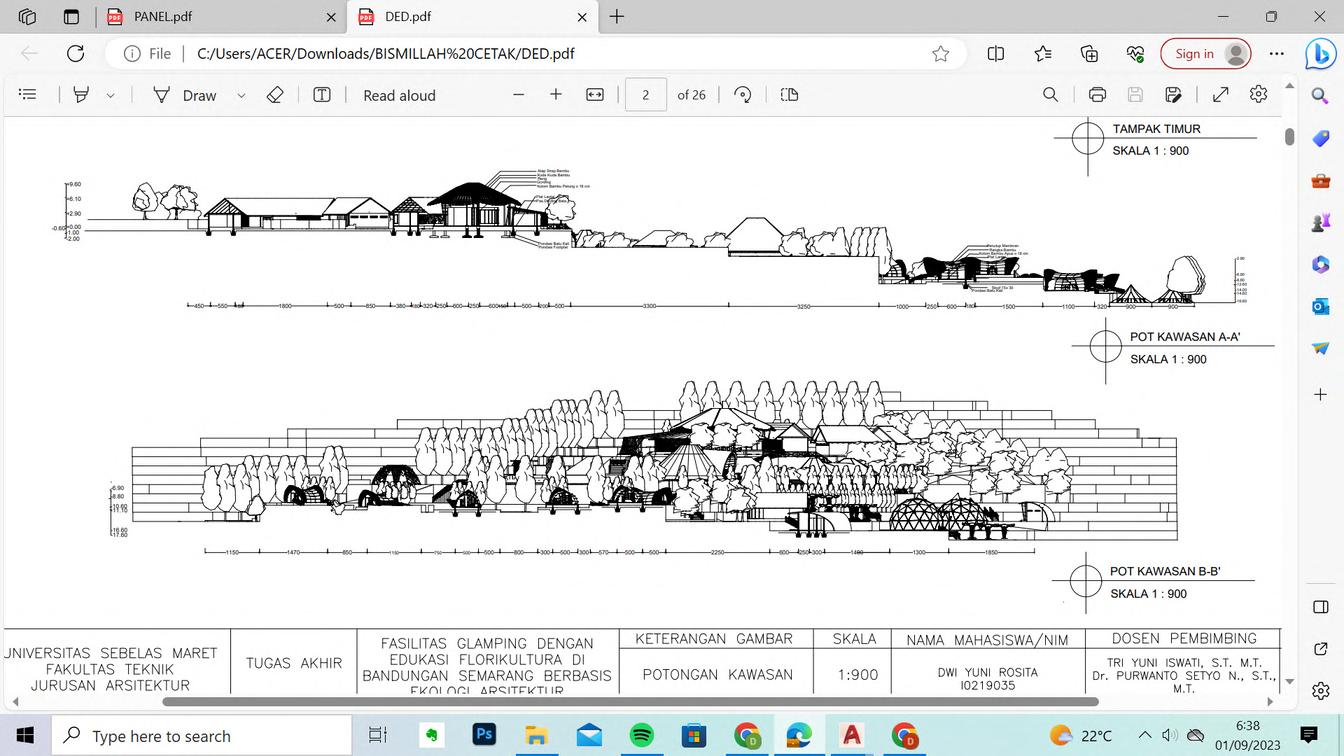
Task: Open File Explorer from the taskbar
Action: (x=537, y=736)
